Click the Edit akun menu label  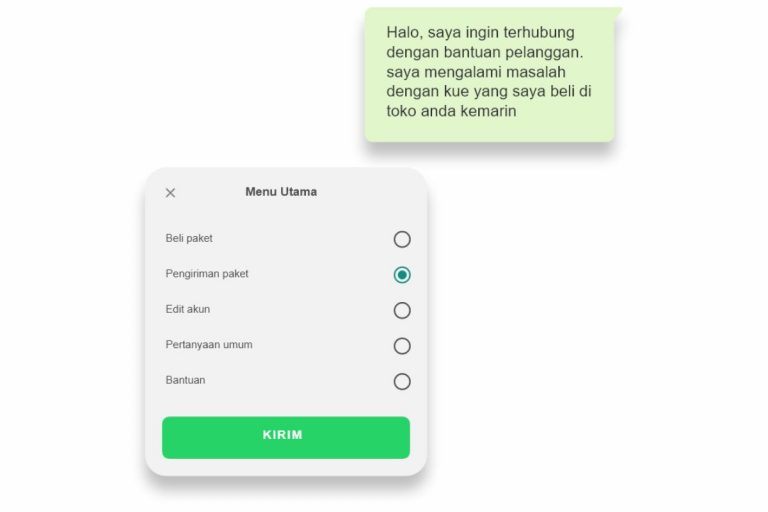point(188,309)
